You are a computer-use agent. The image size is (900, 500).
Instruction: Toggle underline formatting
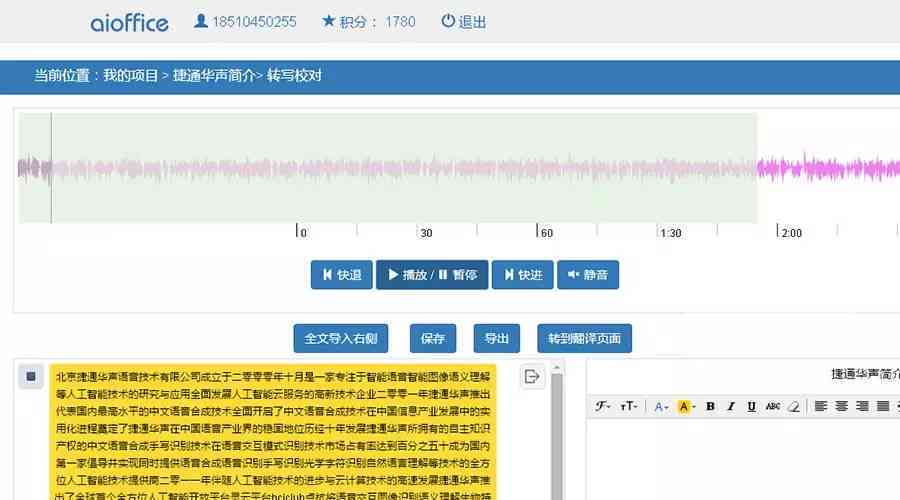[751, 406]
